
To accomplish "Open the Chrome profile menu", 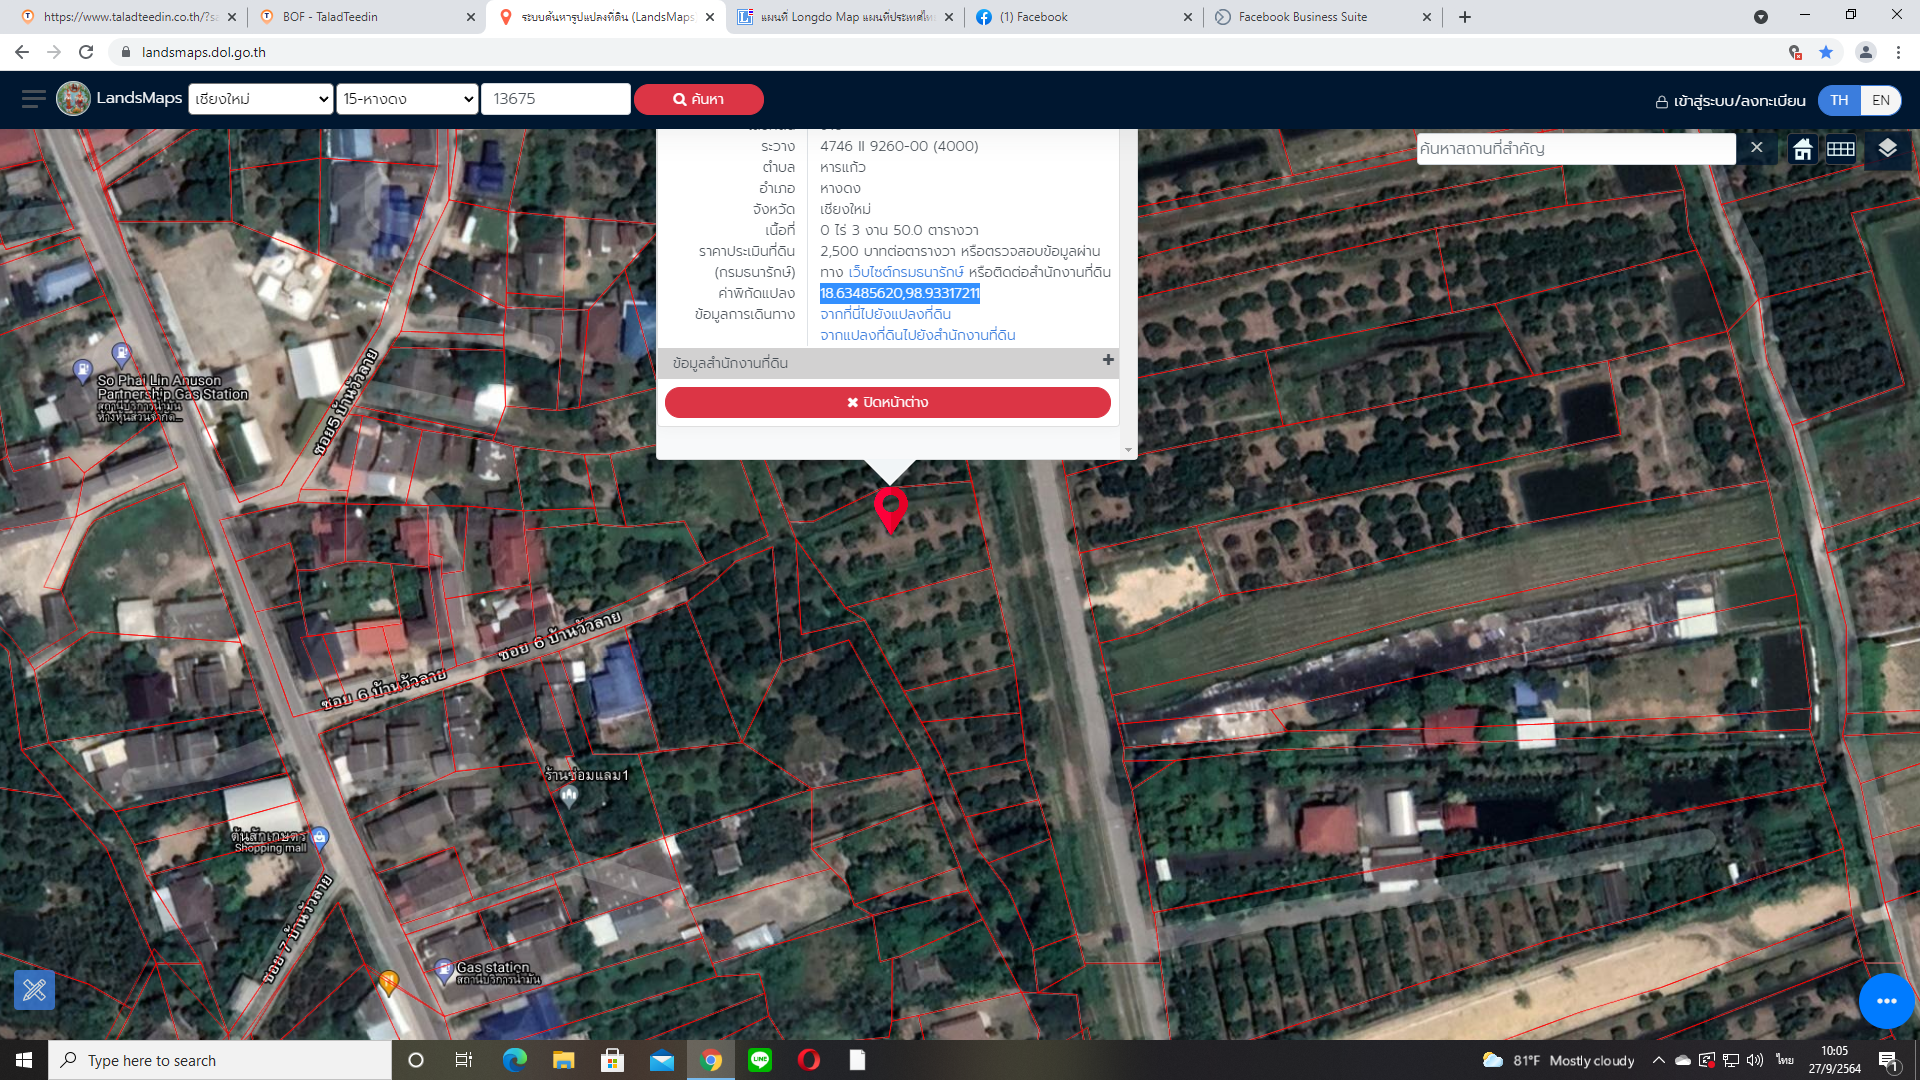I will (x=1865, y=52).
